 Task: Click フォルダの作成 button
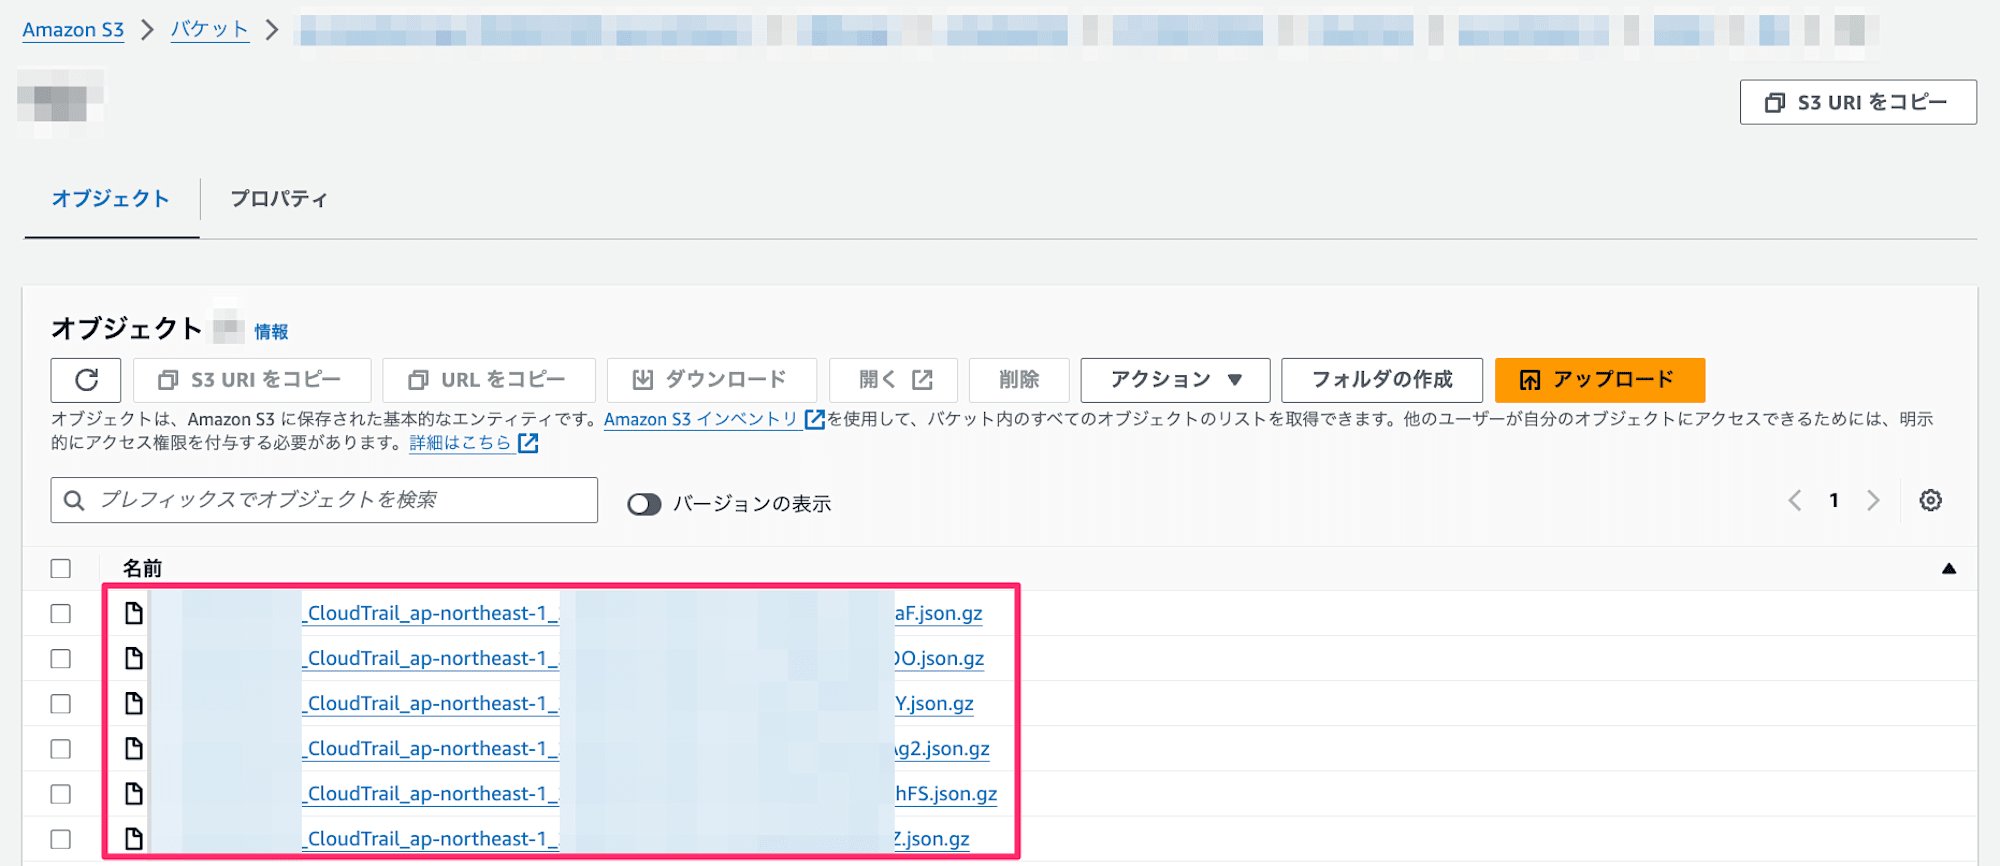coord(1382,380)
